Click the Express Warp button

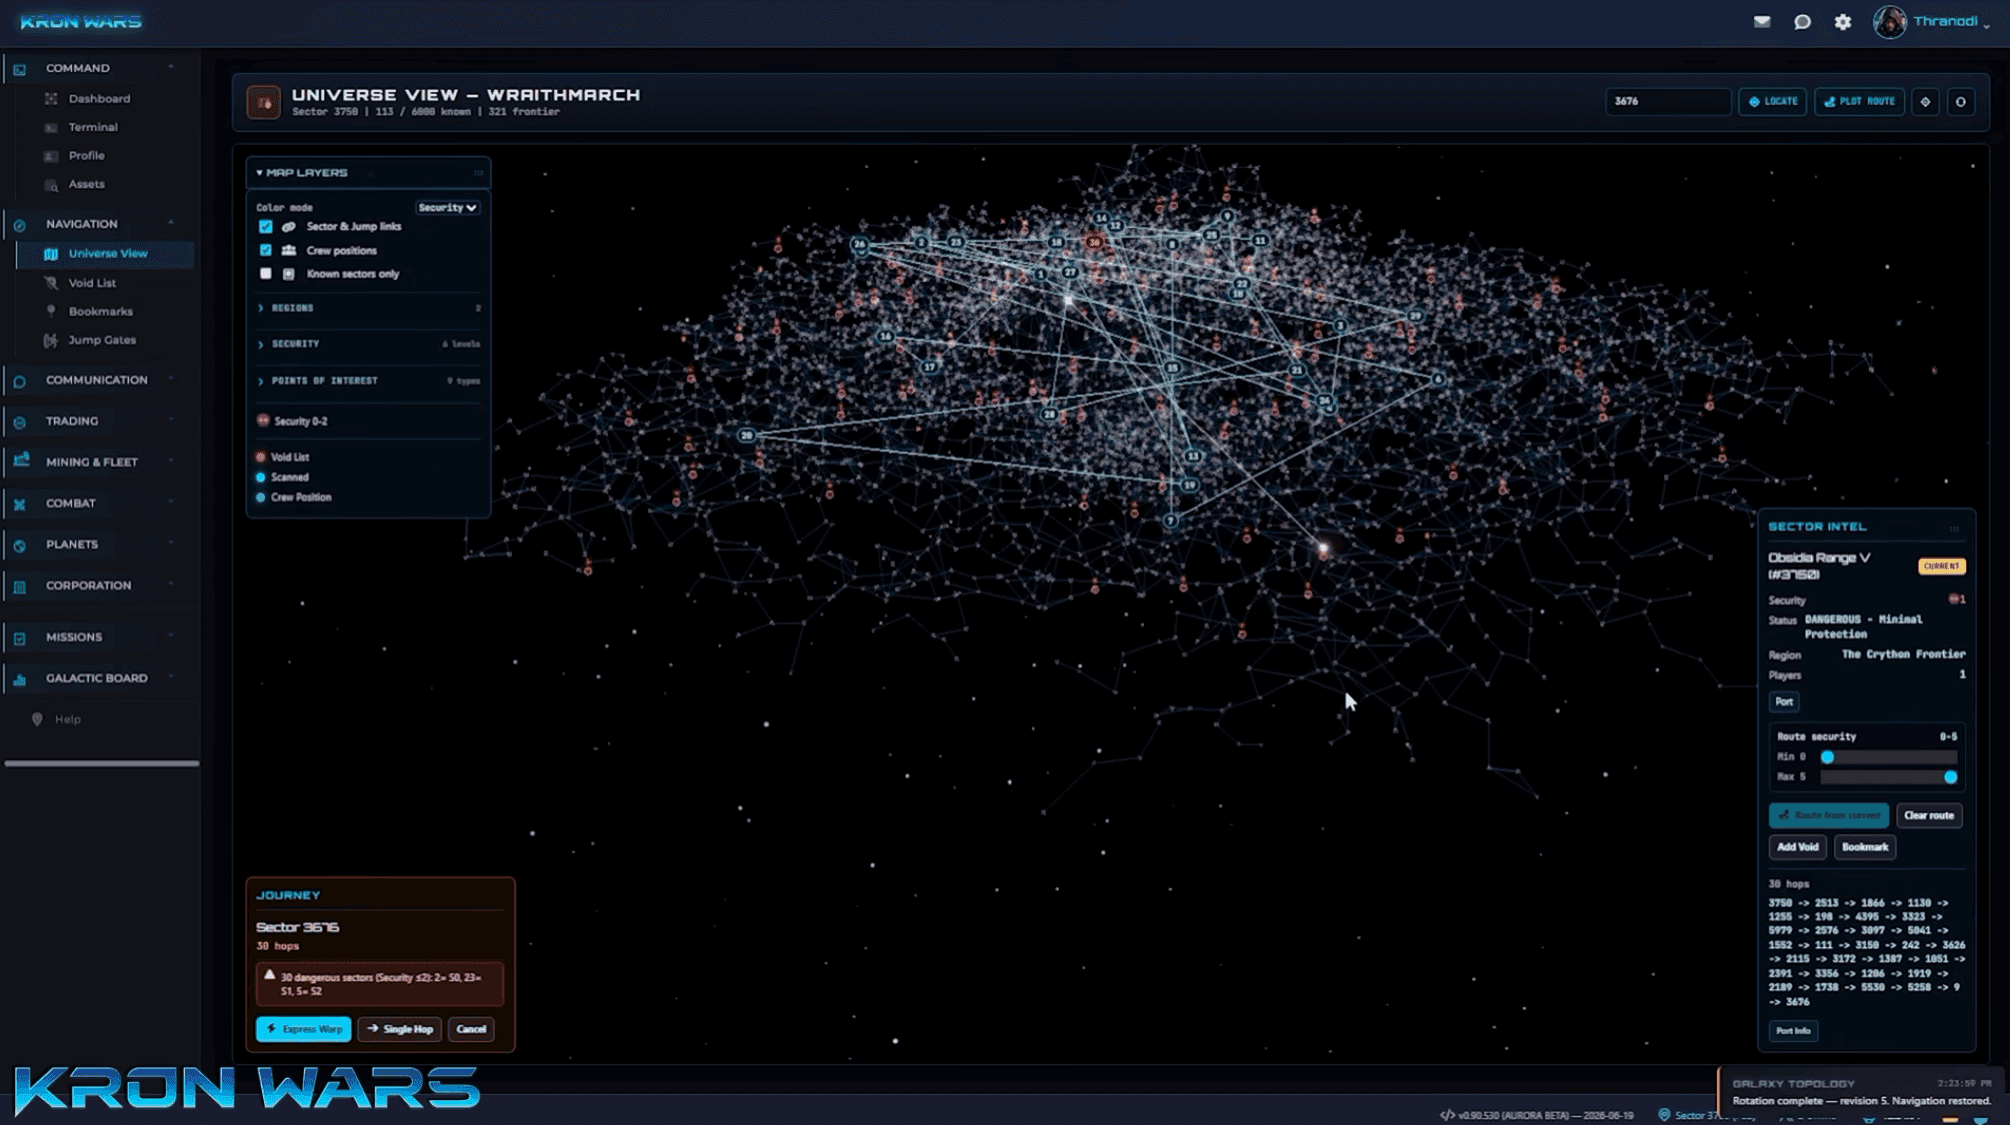click(304, 1029)
